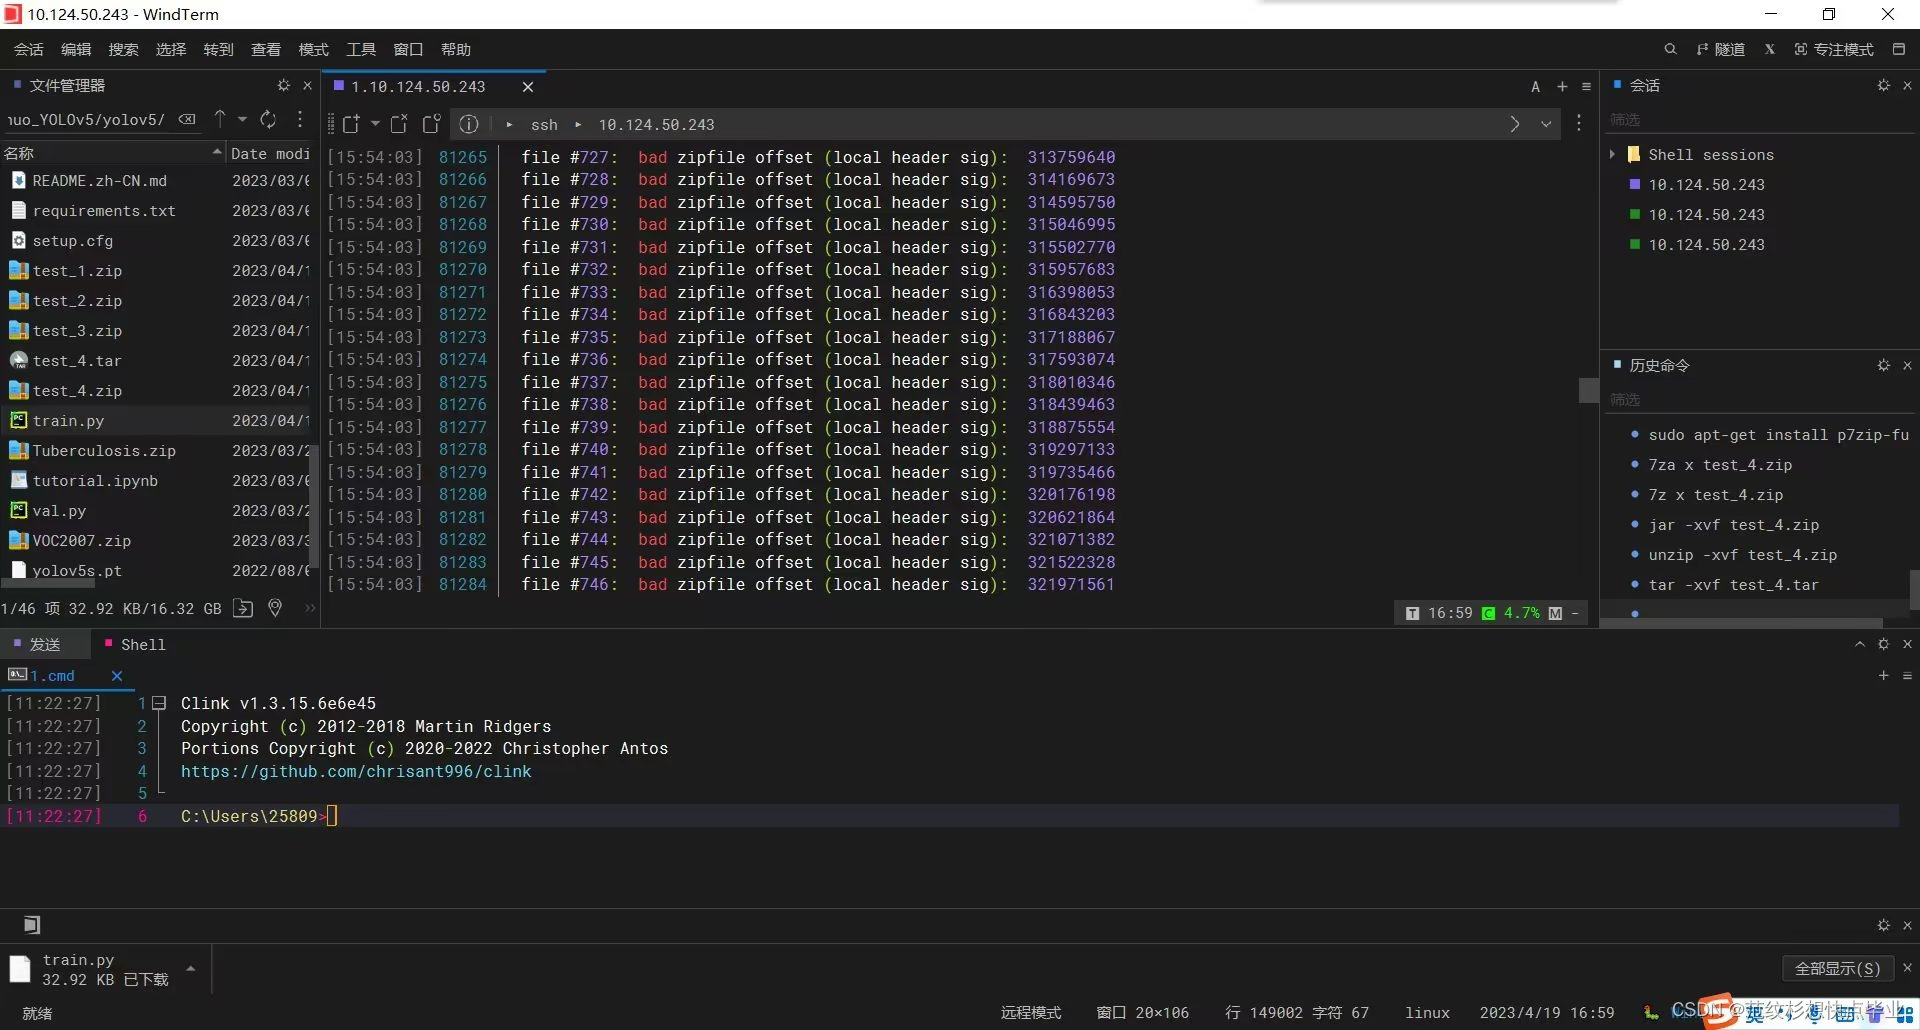This screenshot has height=1030, width=1920.
Task: Enable 专注模式 focus mode
Action: pos(1834,49)
